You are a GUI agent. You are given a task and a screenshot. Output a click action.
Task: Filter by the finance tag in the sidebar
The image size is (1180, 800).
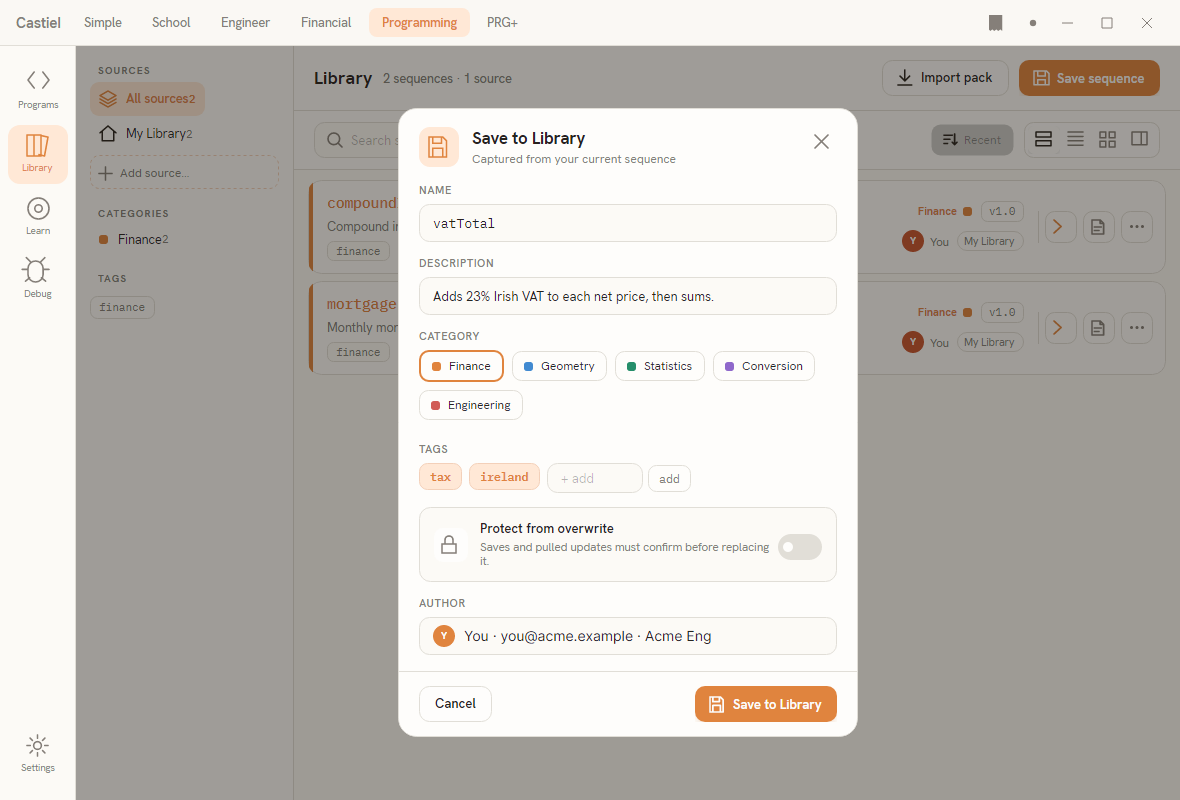(x=122, y=308)
